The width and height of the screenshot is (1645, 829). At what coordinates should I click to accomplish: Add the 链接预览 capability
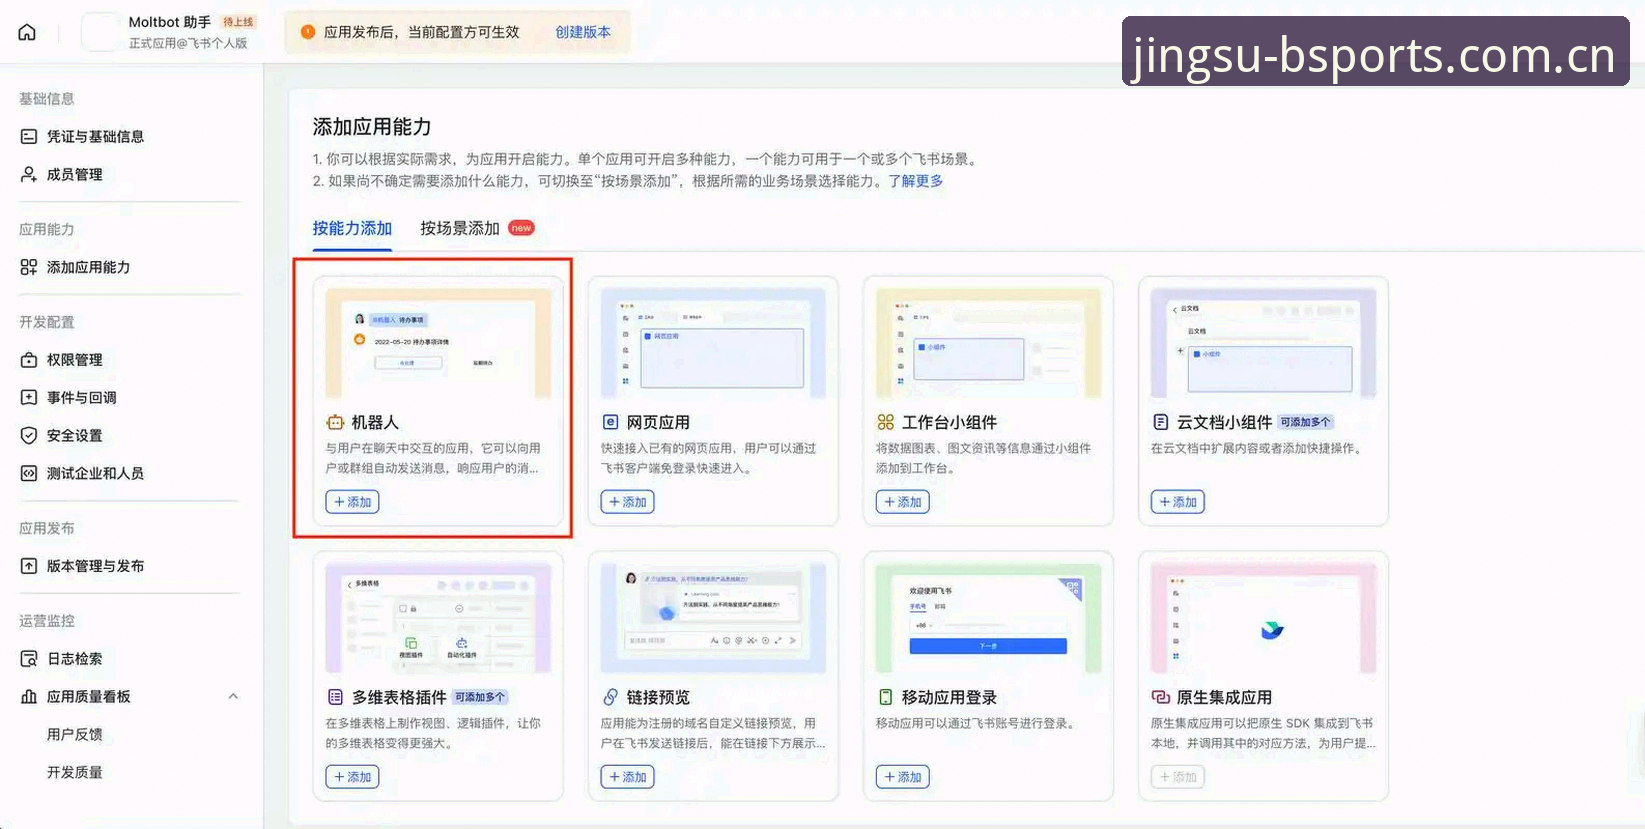click(627, 777)
